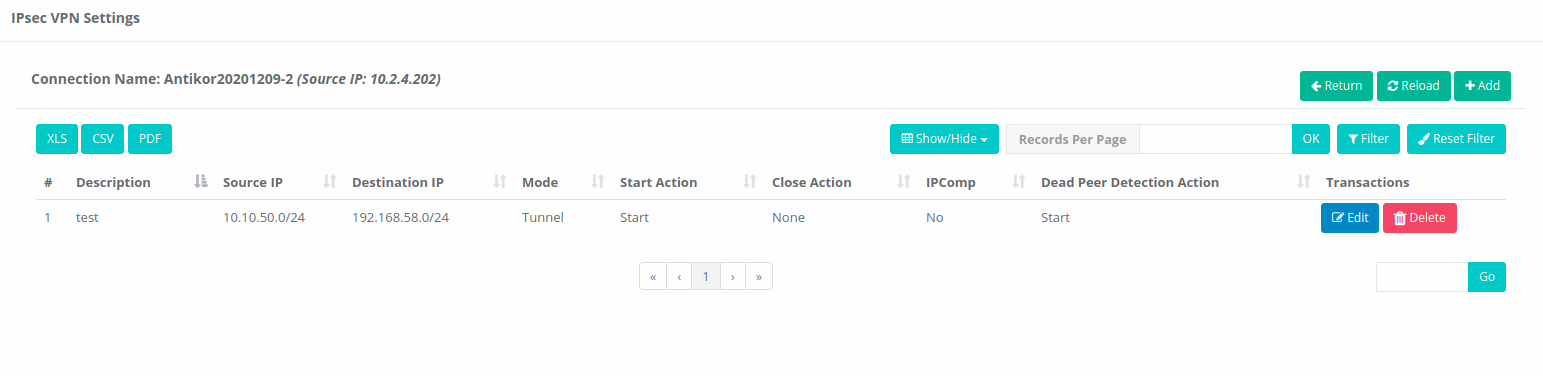
Task: Edit the test connection entry
Action: (1350, 218)
